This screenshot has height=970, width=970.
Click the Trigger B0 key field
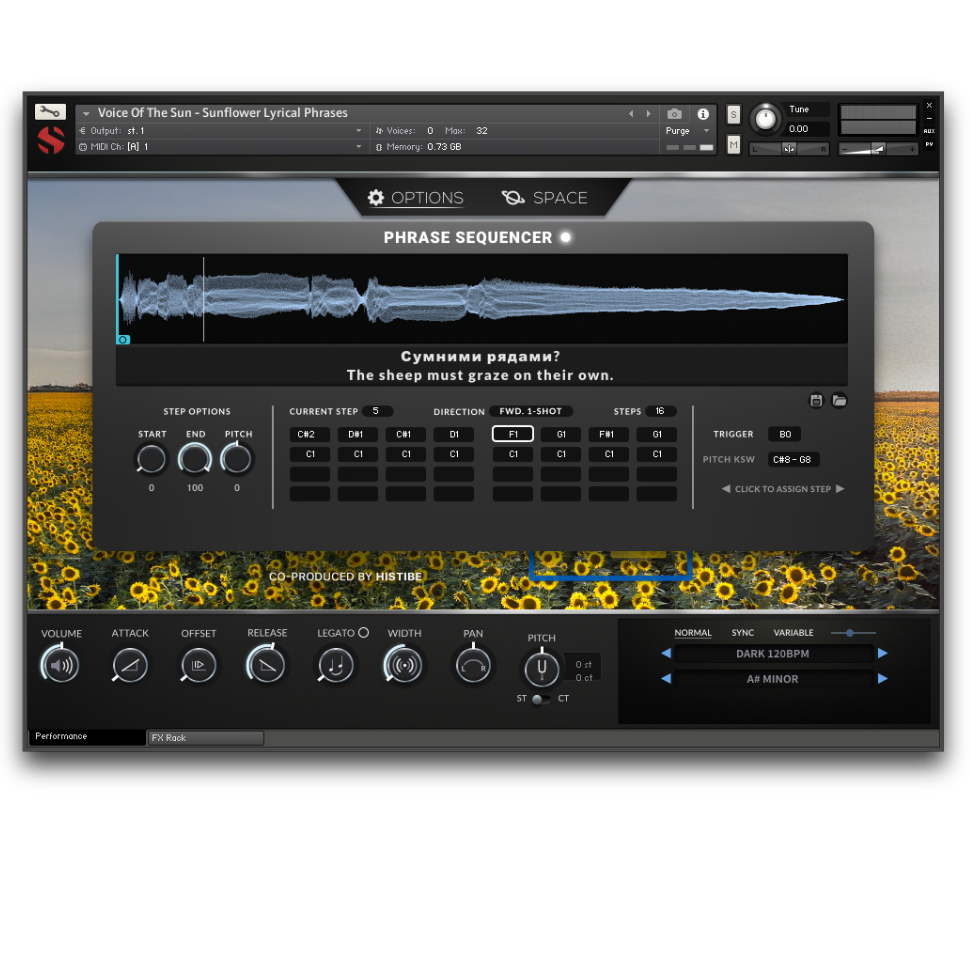784,434
